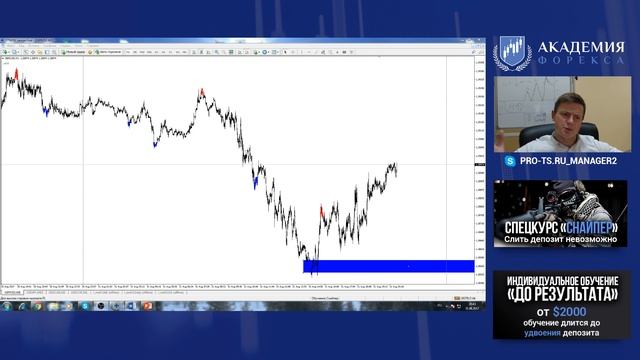Screen dimensions: 640x360
Task: Select the Horizontal Line drawing tool
Action: tap(309, 52)
